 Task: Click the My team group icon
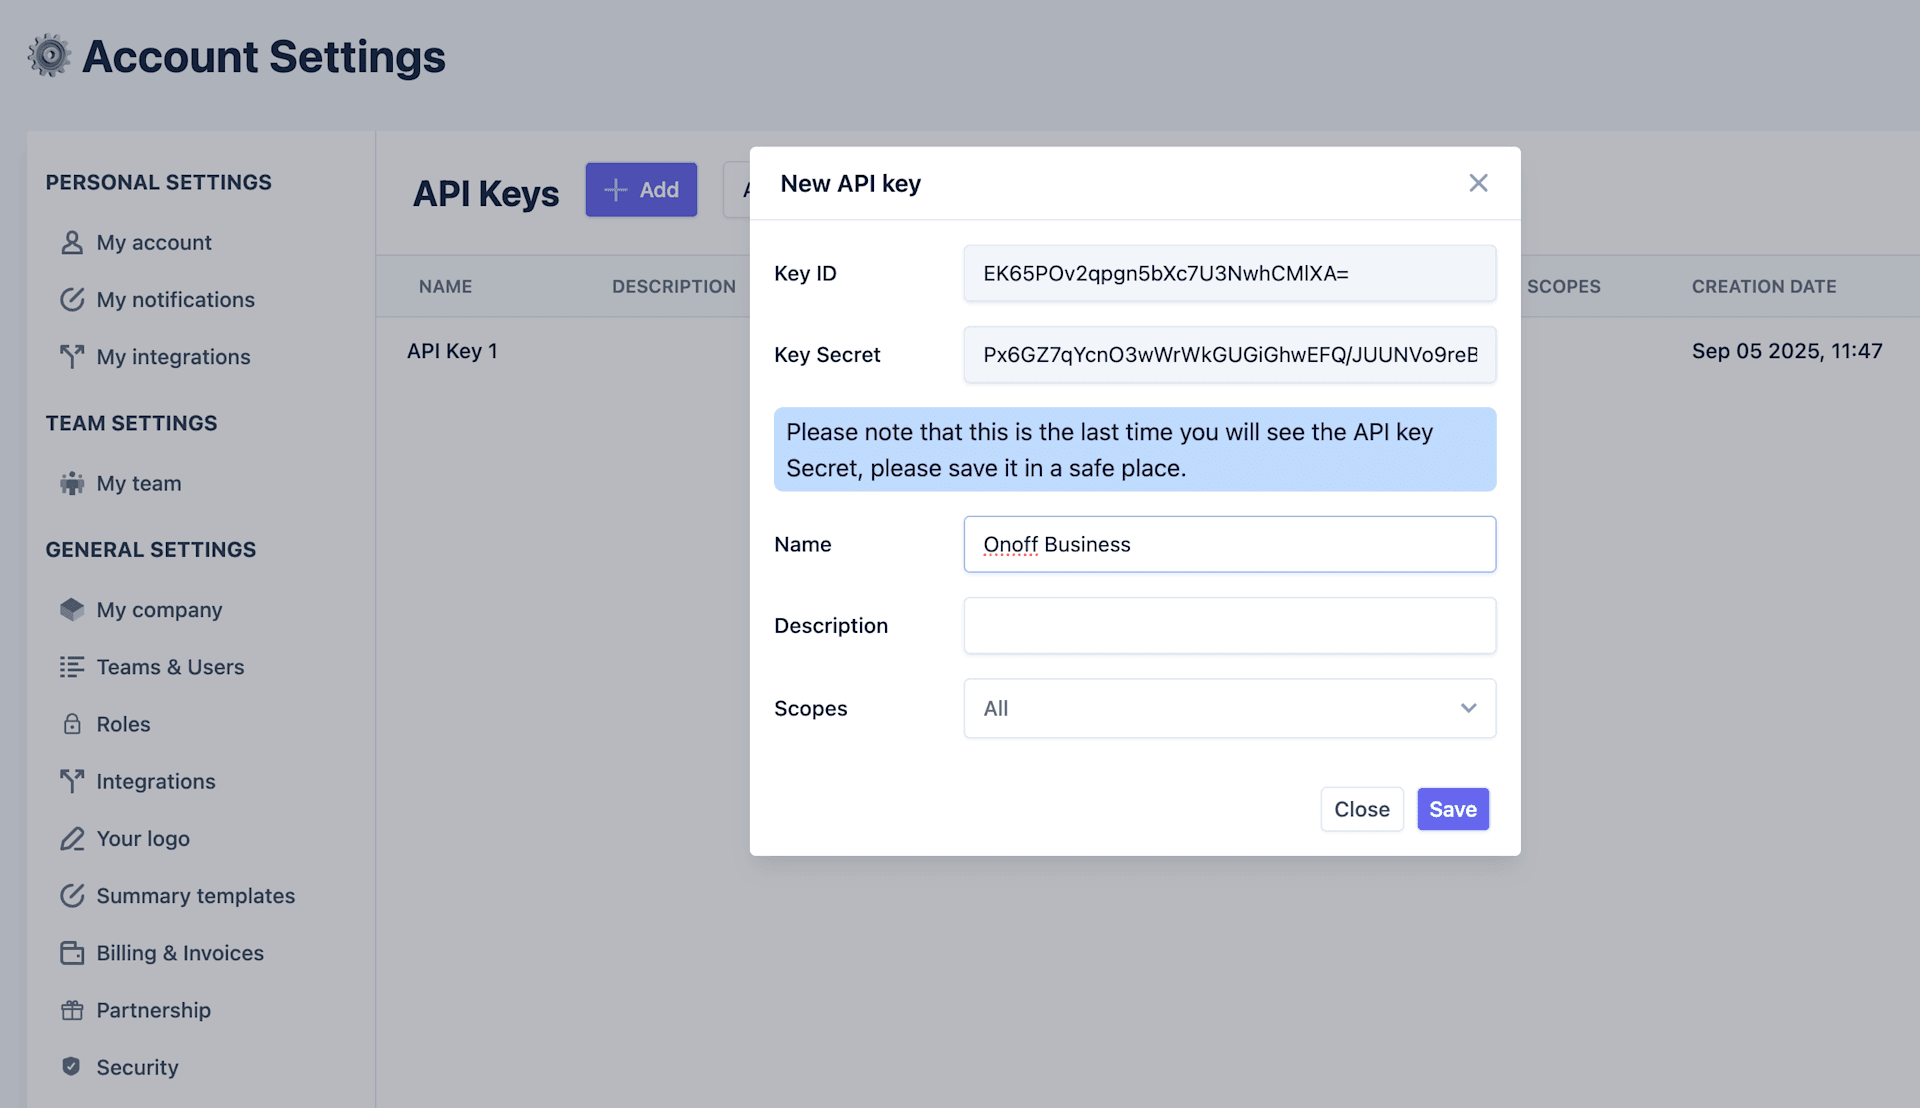[72, 484]
